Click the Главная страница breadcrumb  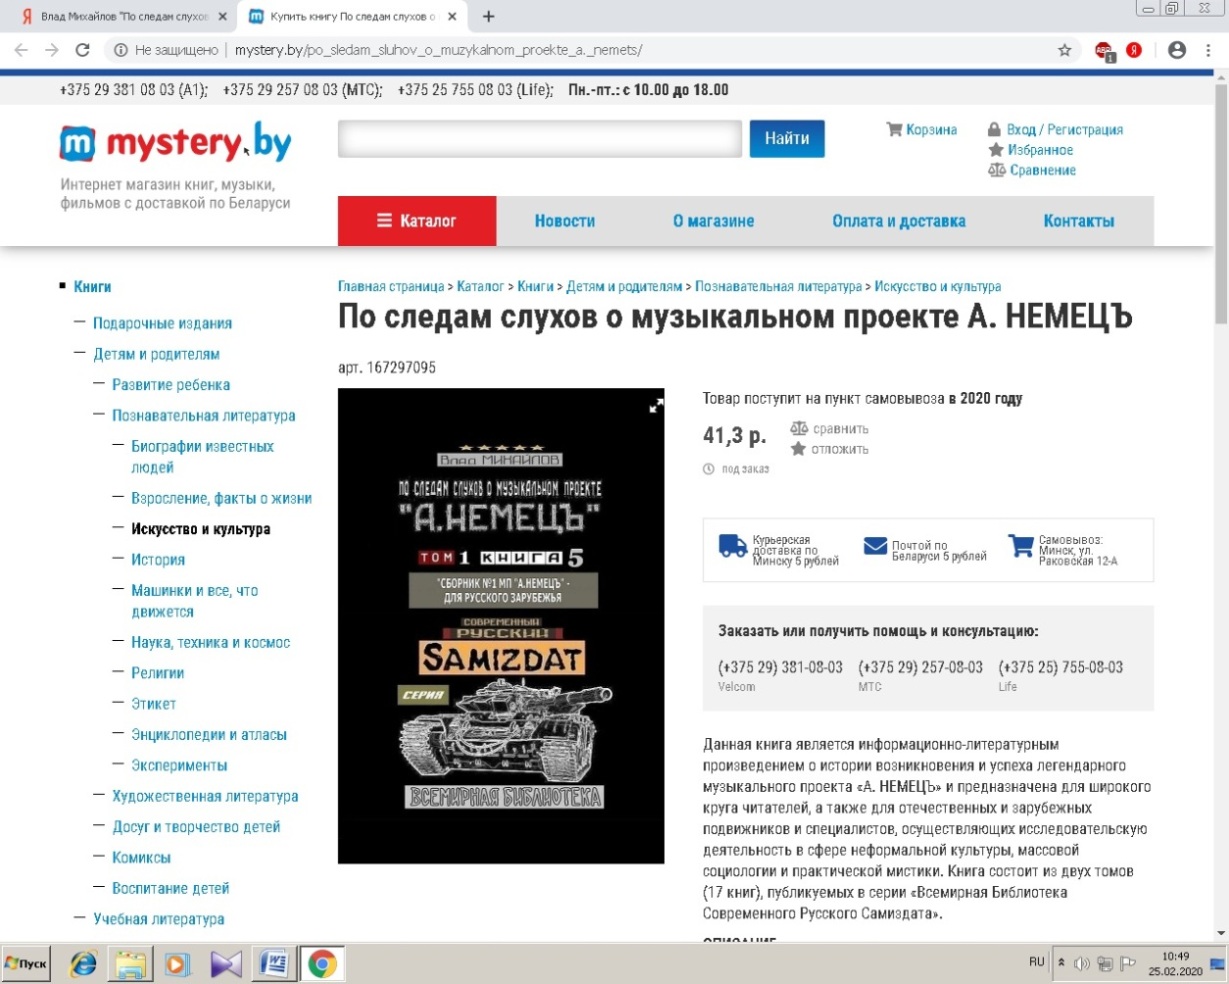tap(391, 286)
